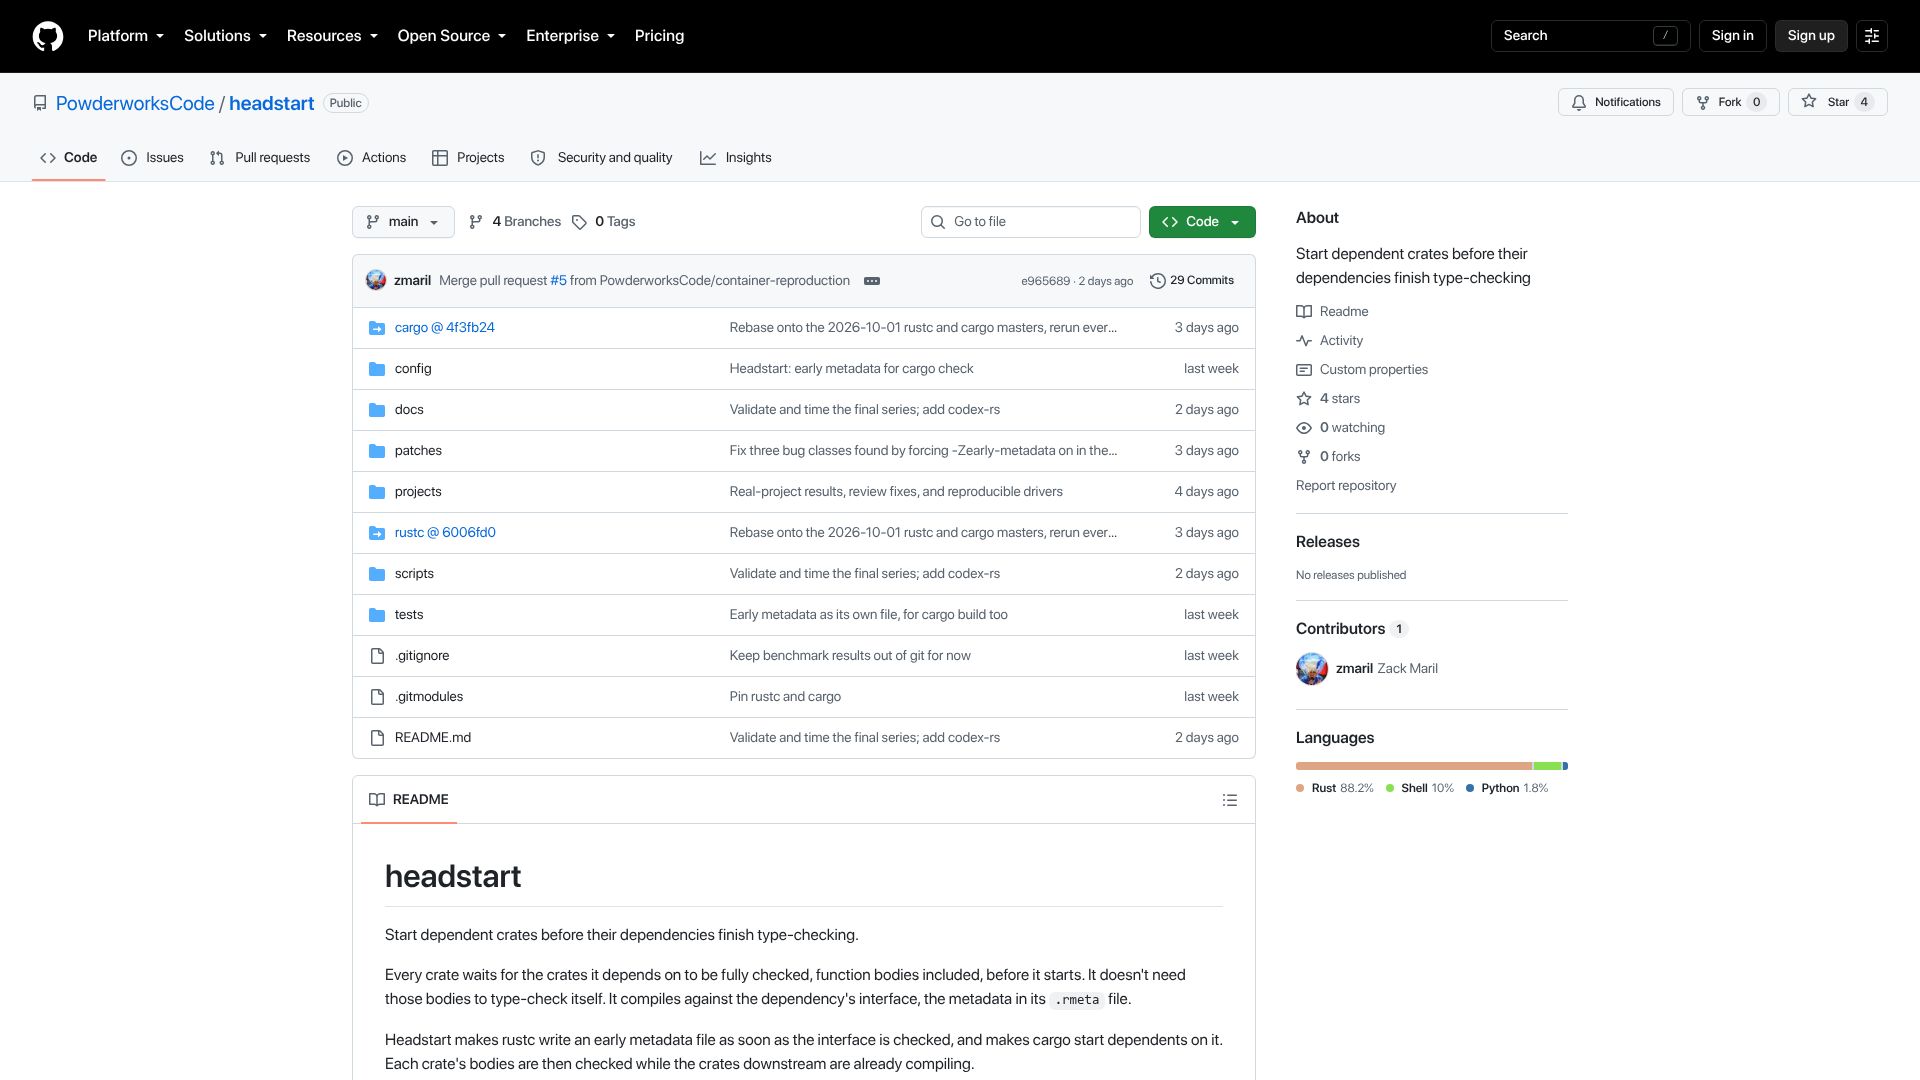
Task: Switch to the Insights tab
Action: click(735, 158)
